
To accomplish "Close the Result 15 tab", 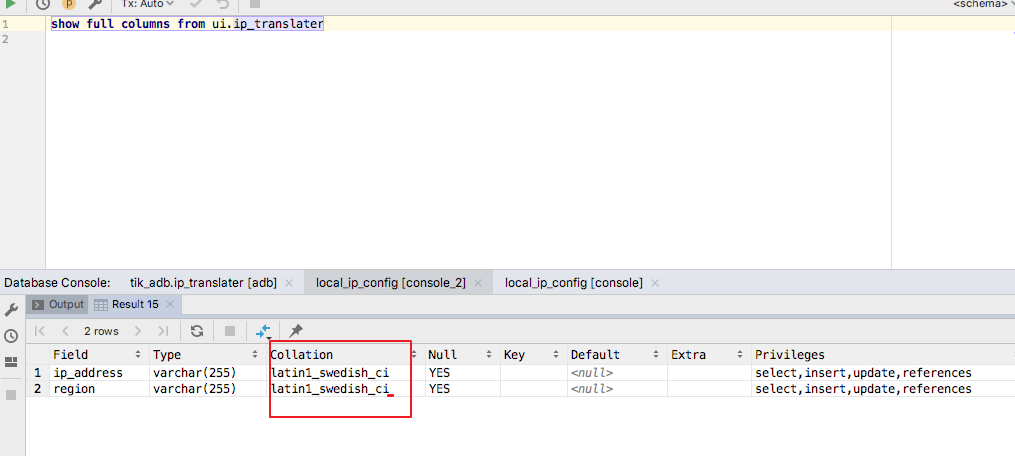I will click(170, 304).
